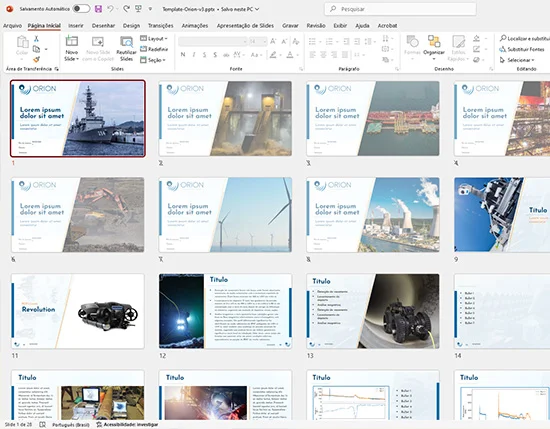Activate the Format Painter brush
This screenshot has width=550, height=429.
coord(36,60)
